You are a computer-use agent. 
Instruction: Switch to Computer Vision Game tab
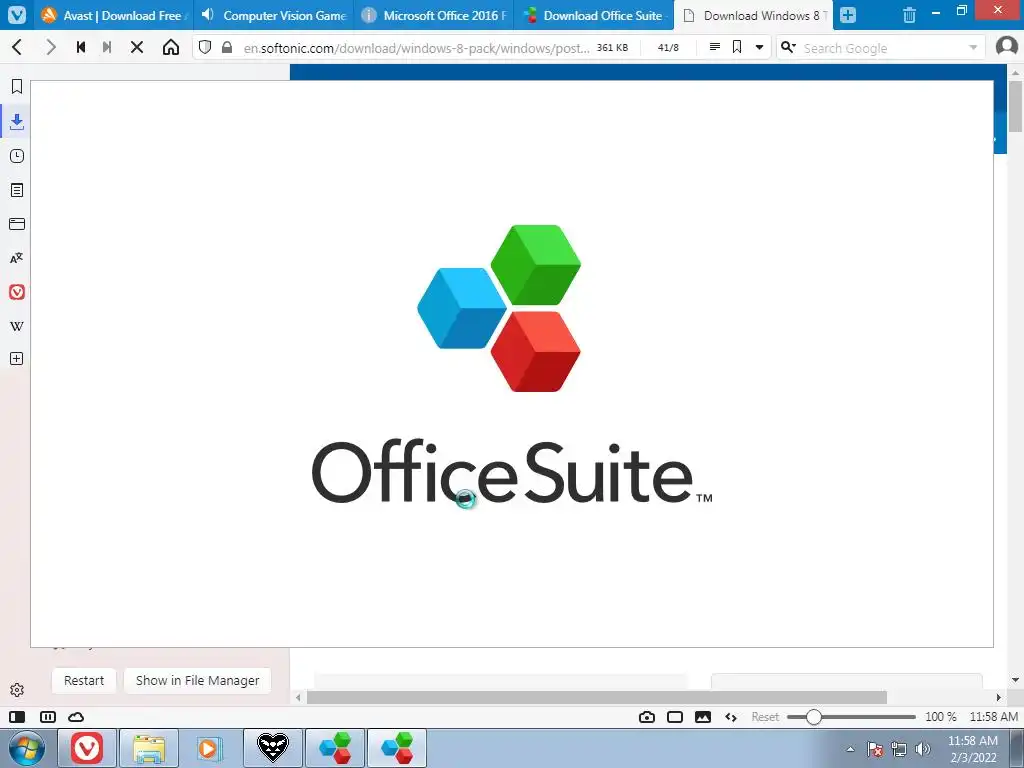tap(274, 15)
